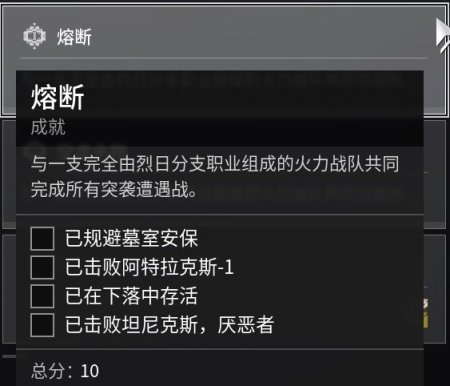Click the description about 烈日分支职业 fireteam
Screen dimensions: 450x386
pyautogui.click(x=215, y=177)
